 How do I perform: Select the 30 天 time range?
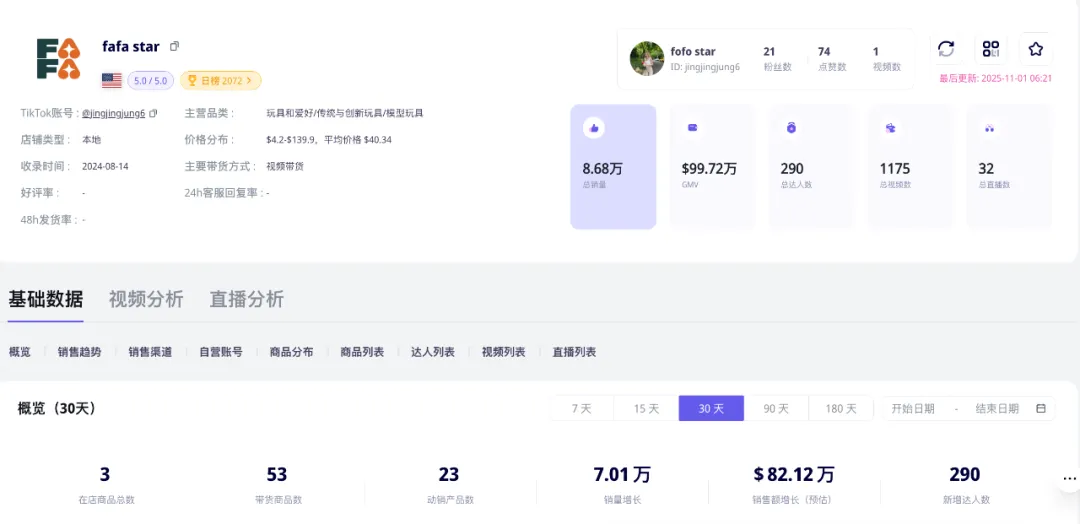point(712,408)
